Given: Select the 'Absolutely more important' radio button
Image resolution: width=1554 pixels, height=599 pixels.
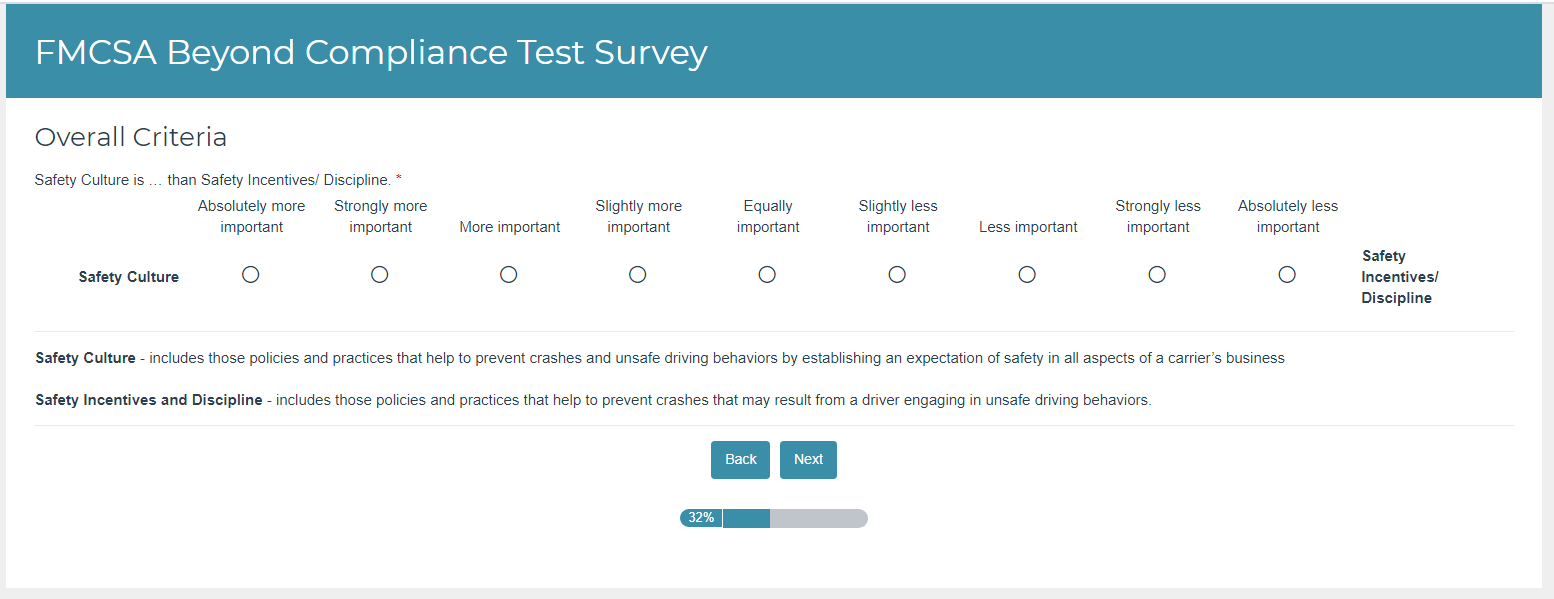Looking at the screenshot, I should (251, 274).
